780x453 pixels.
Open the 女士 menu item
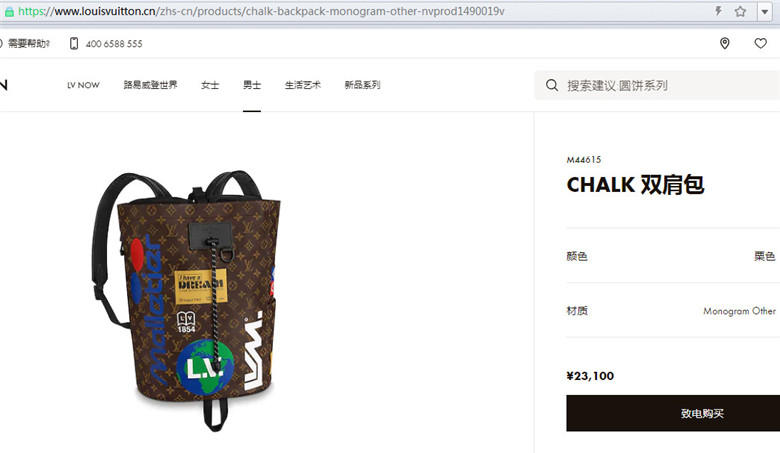(210, 85)
